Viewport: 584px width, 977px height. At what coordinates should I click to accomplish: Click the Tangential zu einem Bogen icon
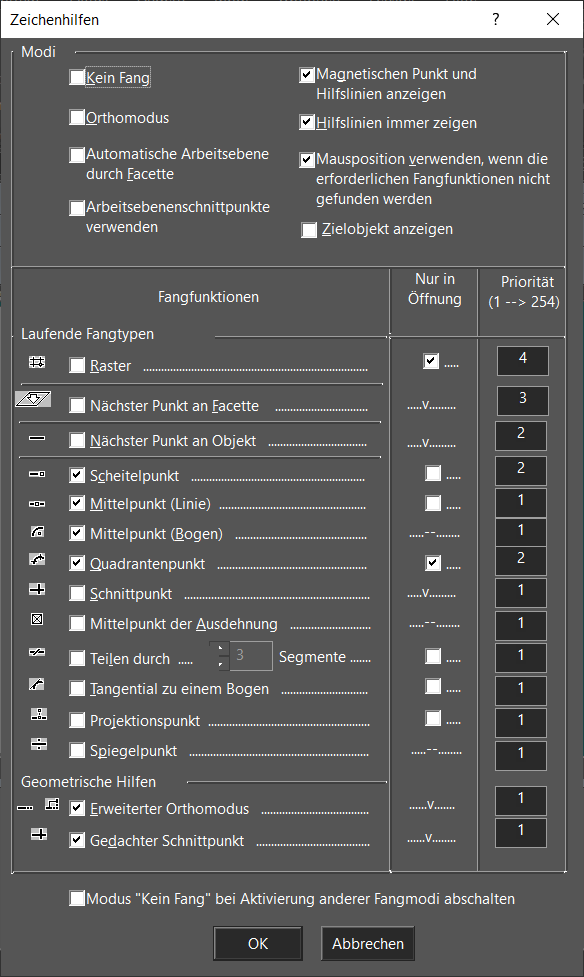(x=37, y=684)
